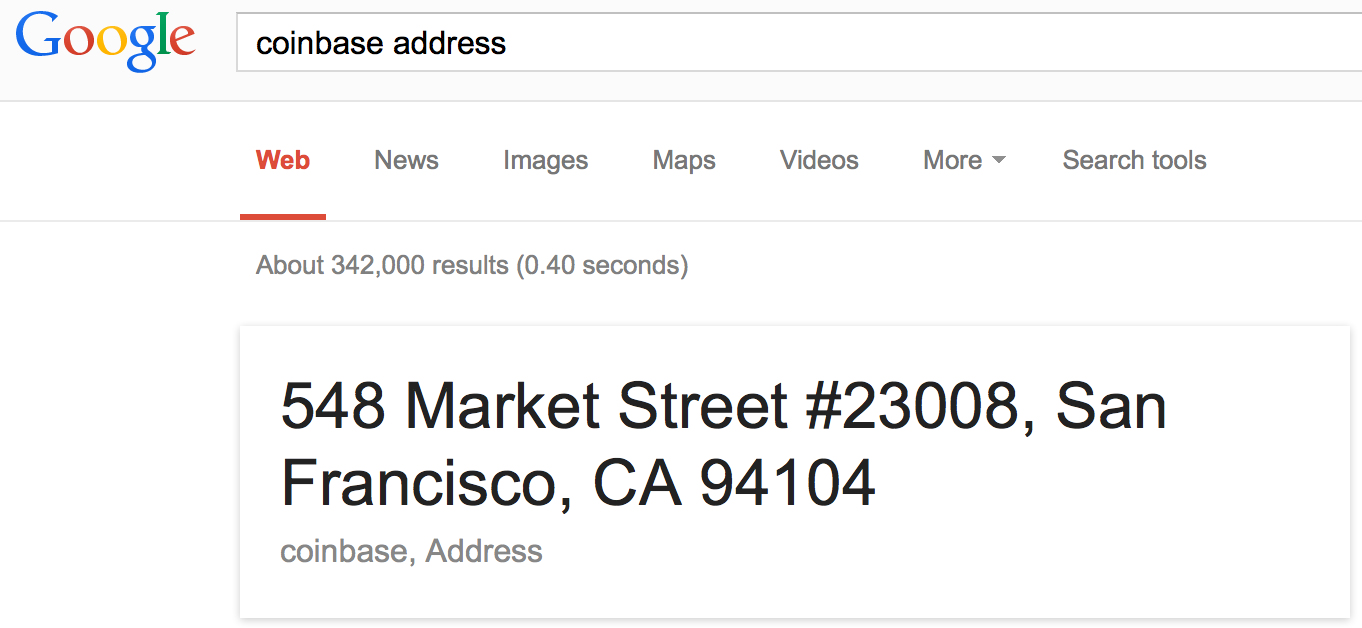Viewport: 1362px width, 628px height.
Task: Click the word San in the address
Action: 1111,407
